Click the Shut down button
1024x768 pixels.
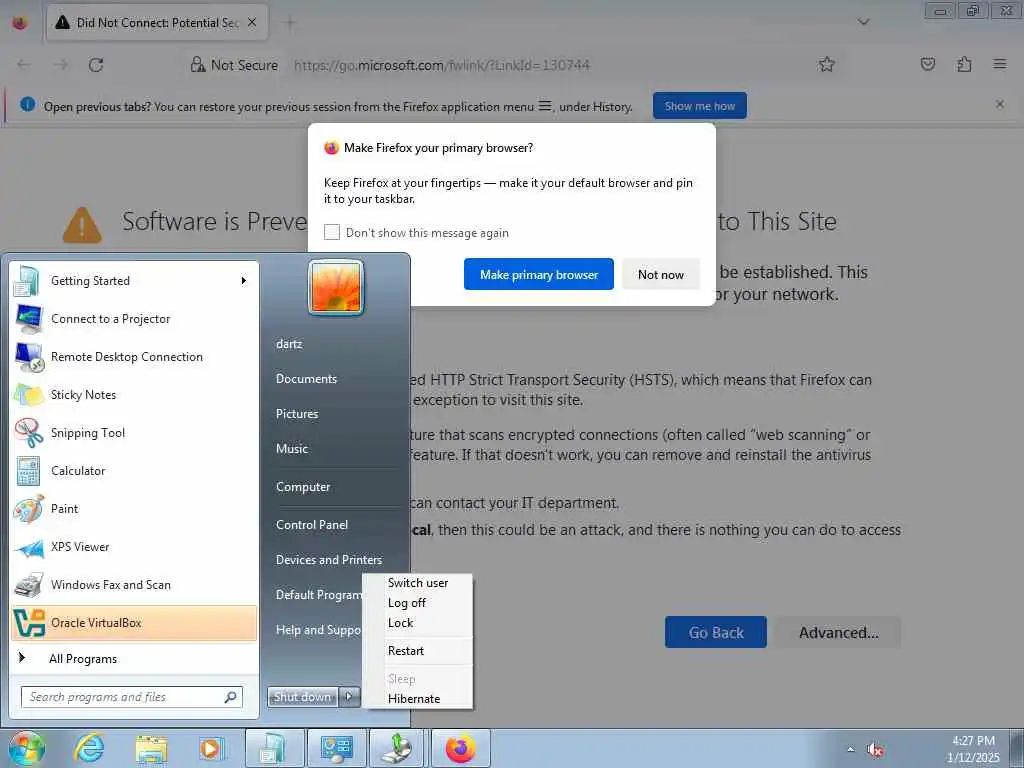[x=302, y=697]
